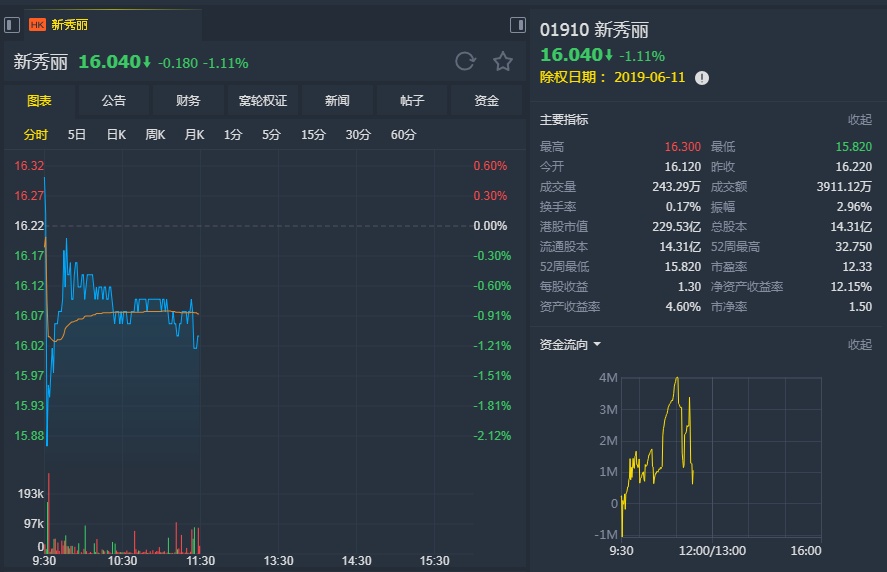Open the 图表 tab
The height and width of the screenshot is (572, 887).
(x=40, y=101)
